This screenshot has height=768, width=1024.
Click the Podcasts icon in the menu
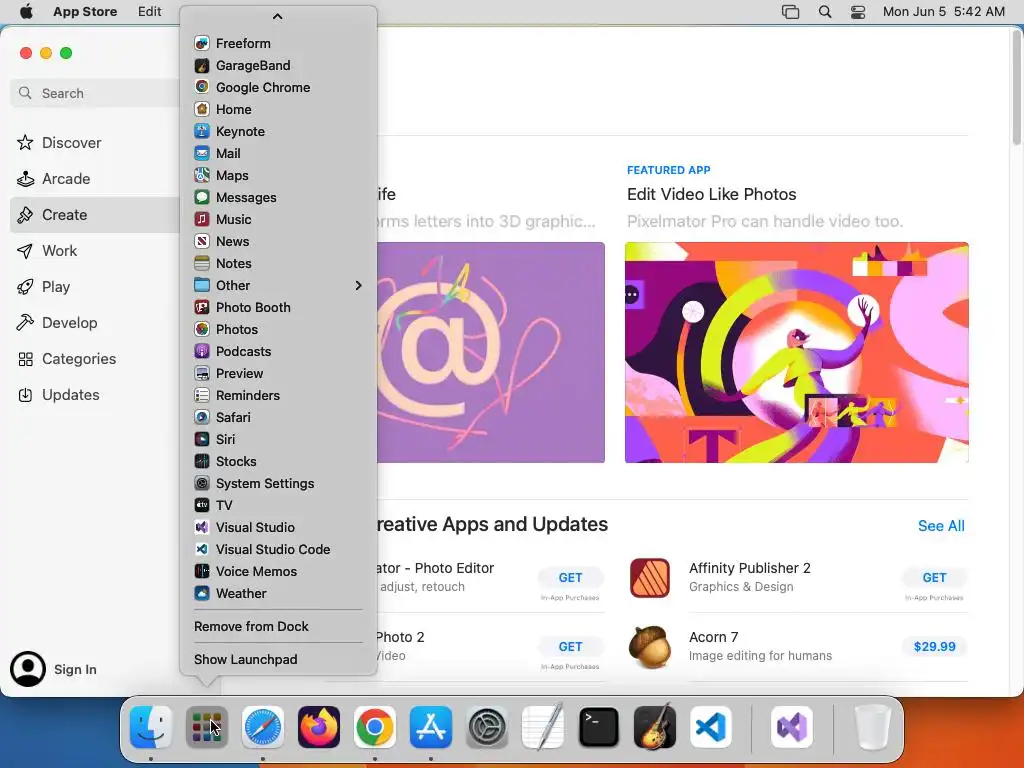click(202, 351)
